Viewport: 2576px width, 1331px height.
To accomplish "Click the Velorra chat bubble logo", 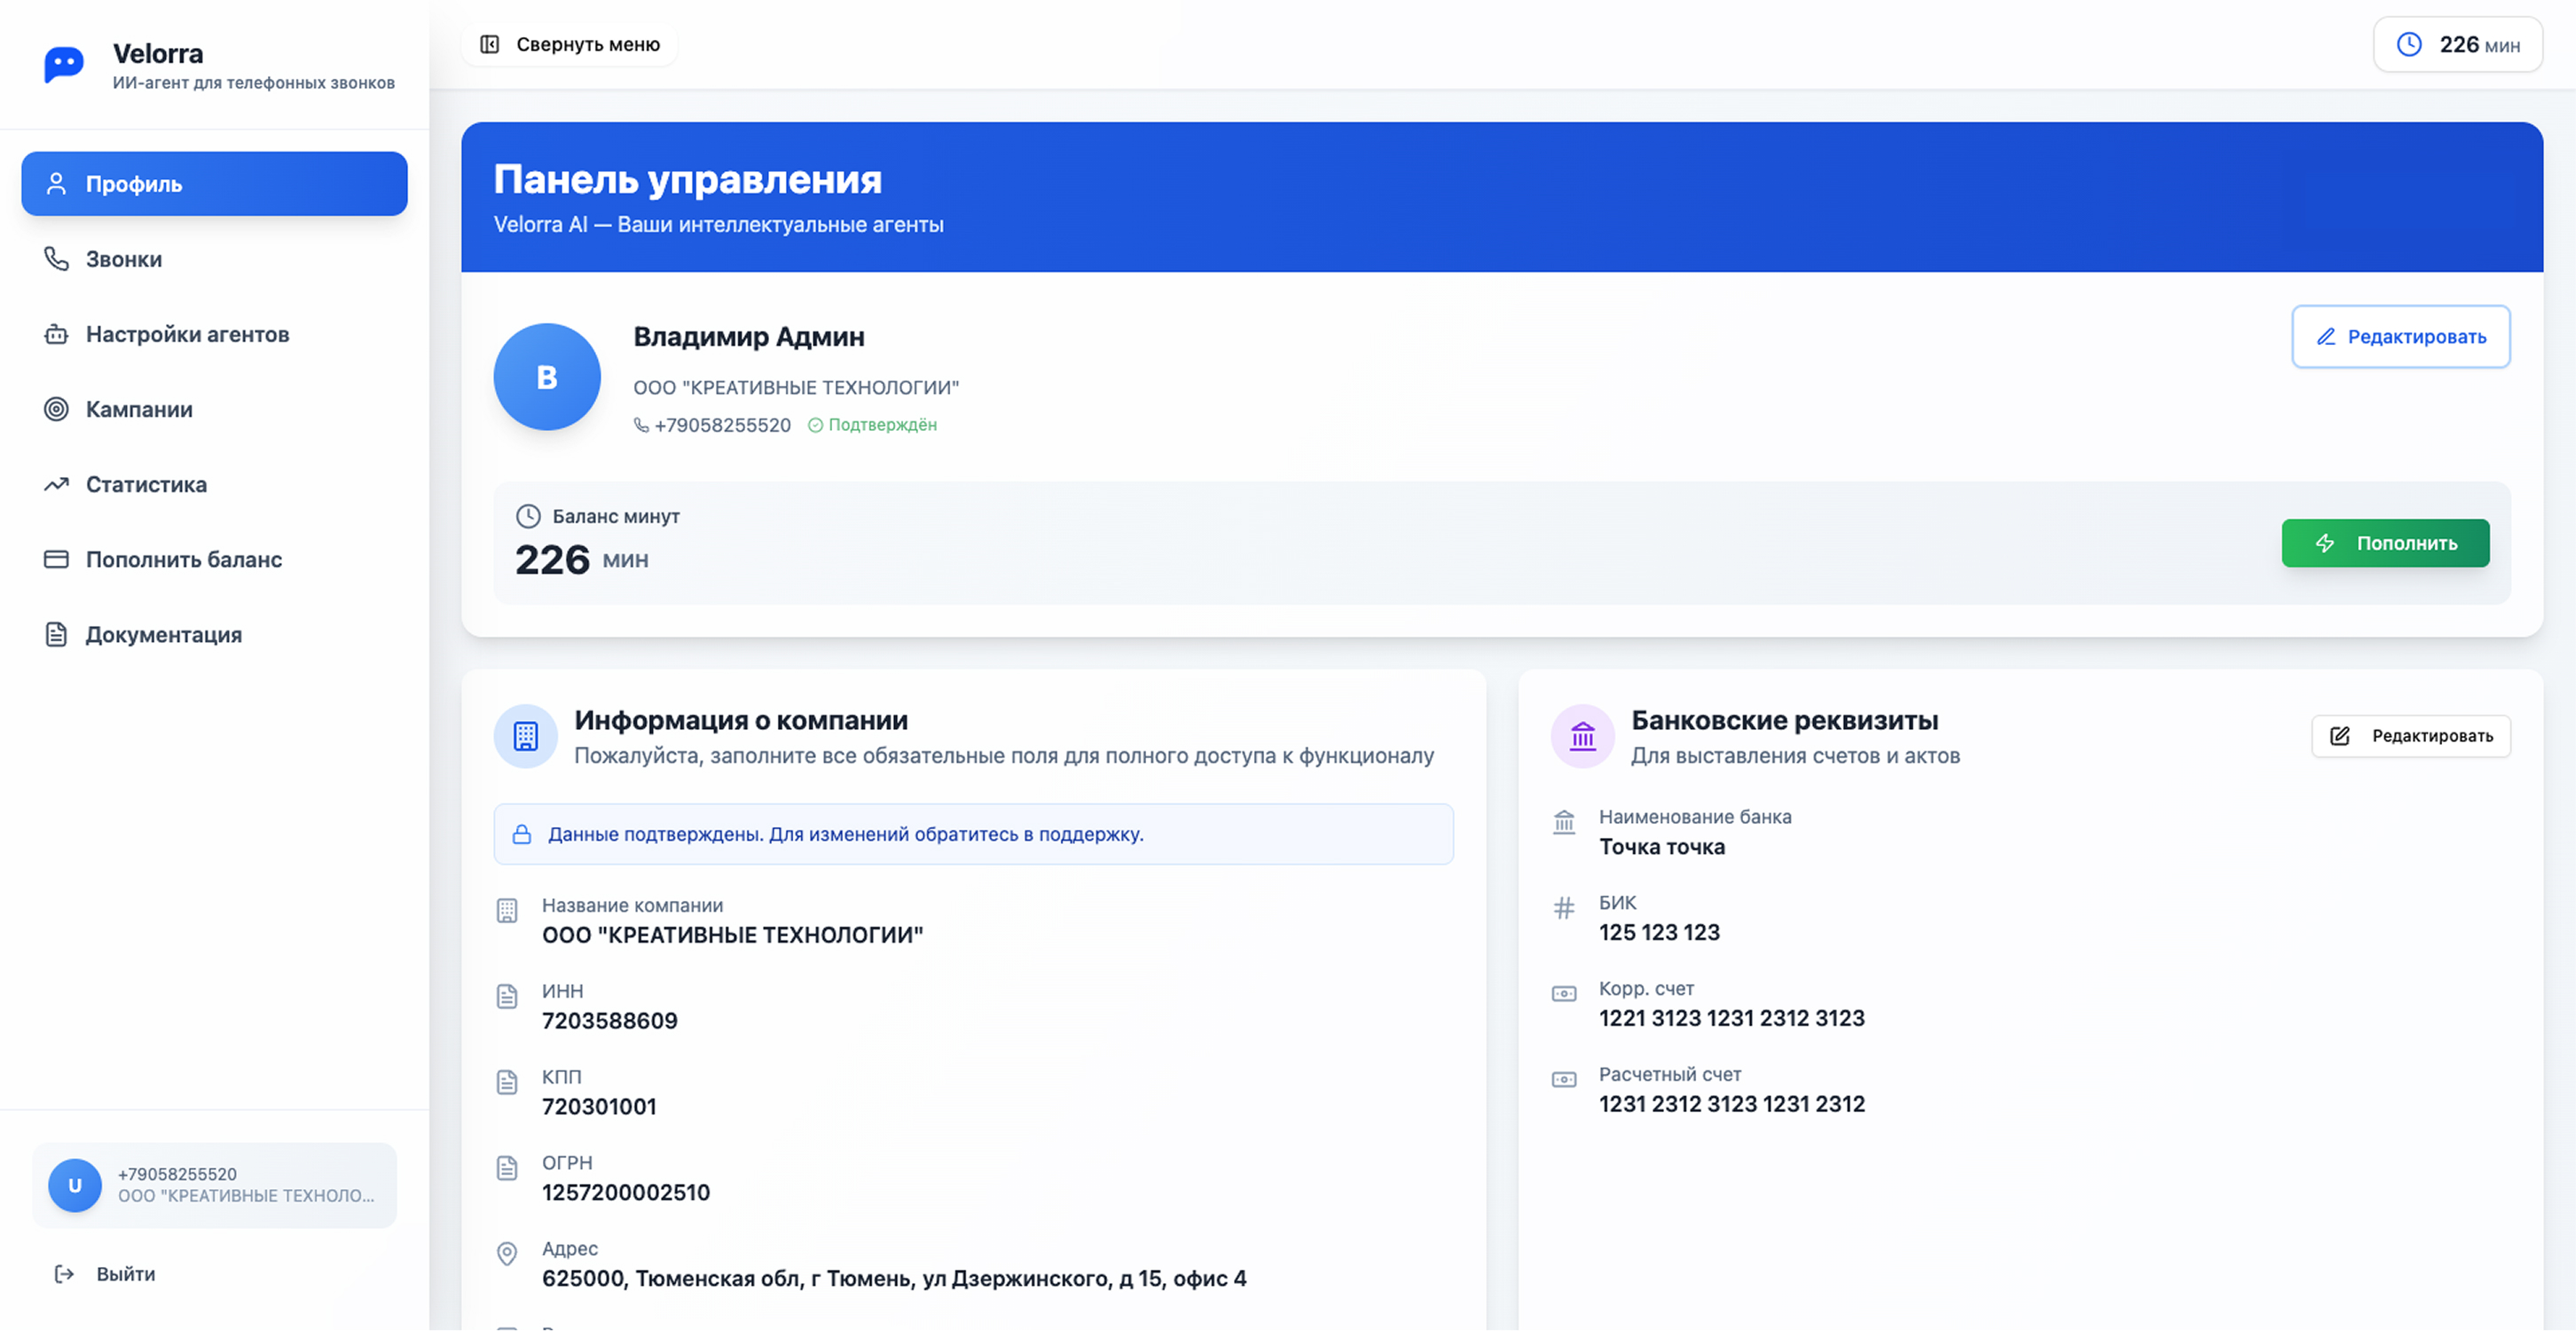I will [x=64, y=66].
